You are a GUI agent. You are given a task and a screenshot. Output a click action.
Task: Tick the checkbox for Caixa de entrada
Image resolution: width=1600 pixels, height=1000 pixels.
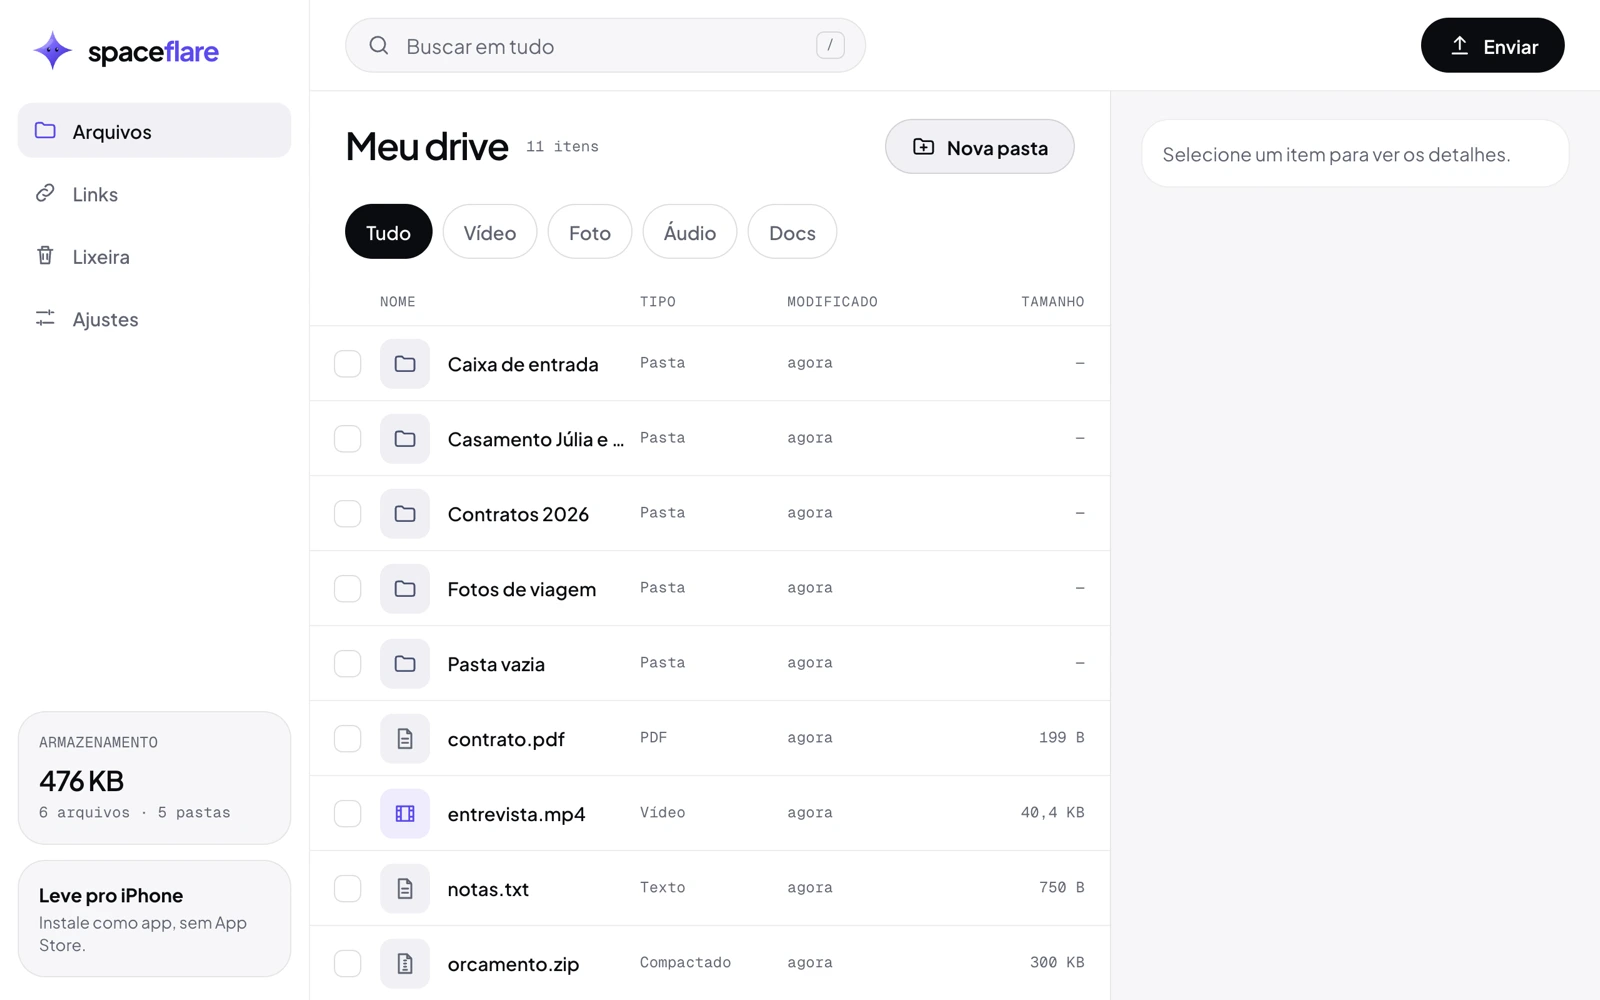point(348,364)
